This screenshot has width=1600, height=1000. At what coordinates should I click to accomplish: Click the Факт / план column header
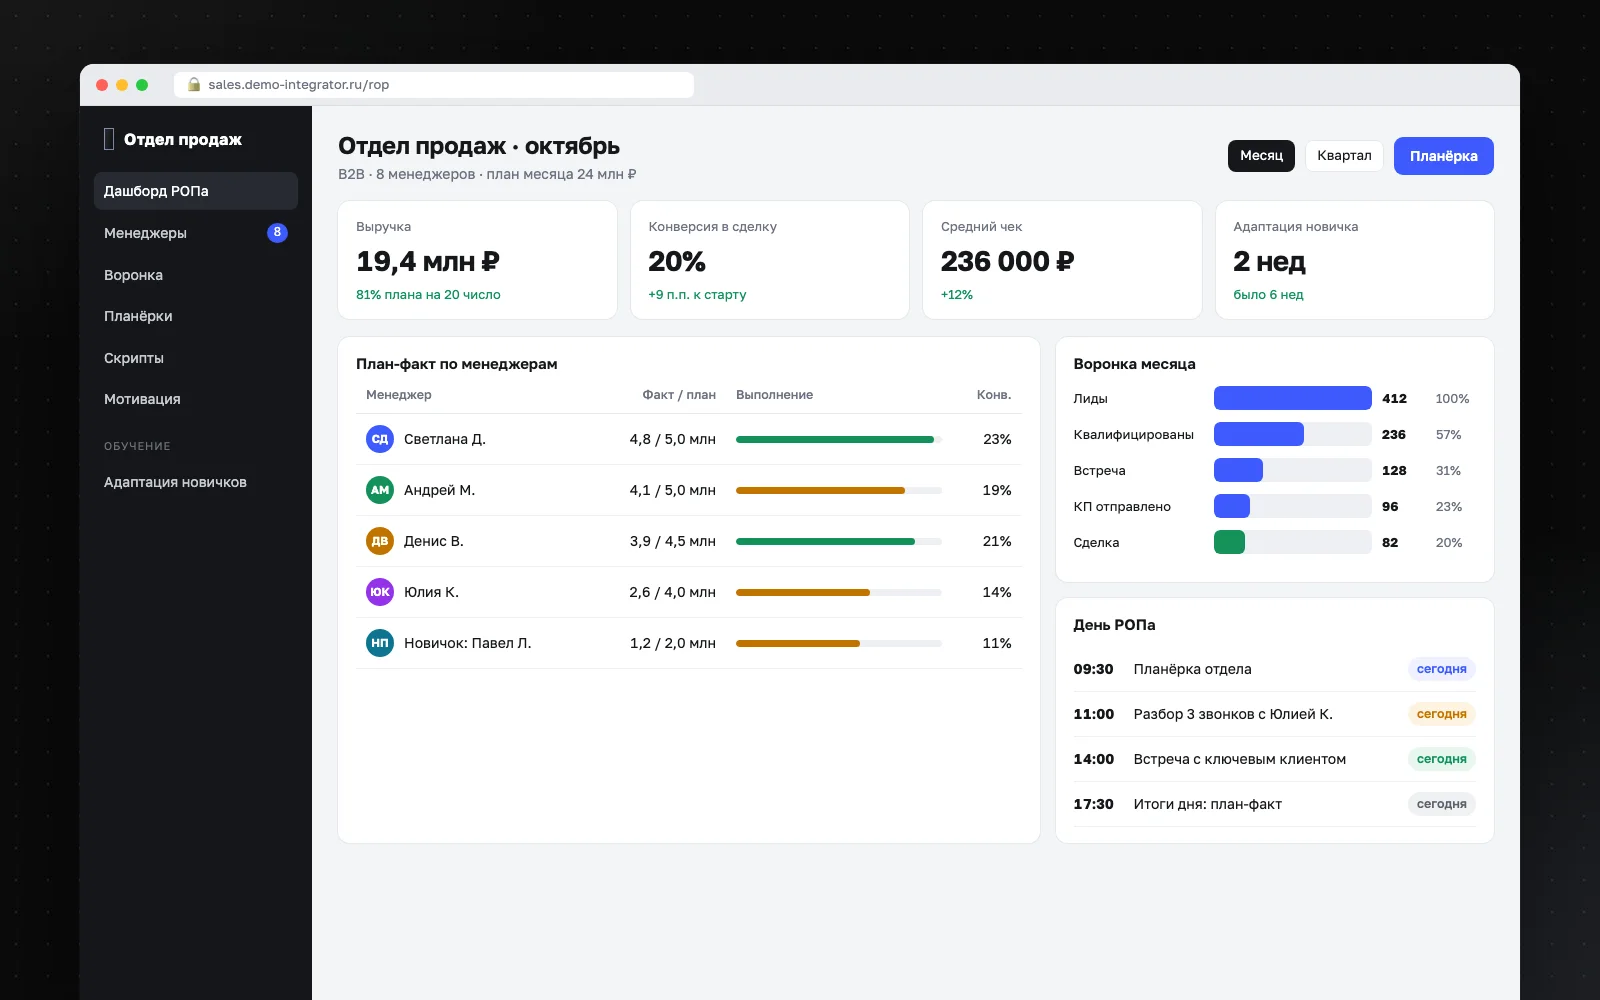pos(679,395)
